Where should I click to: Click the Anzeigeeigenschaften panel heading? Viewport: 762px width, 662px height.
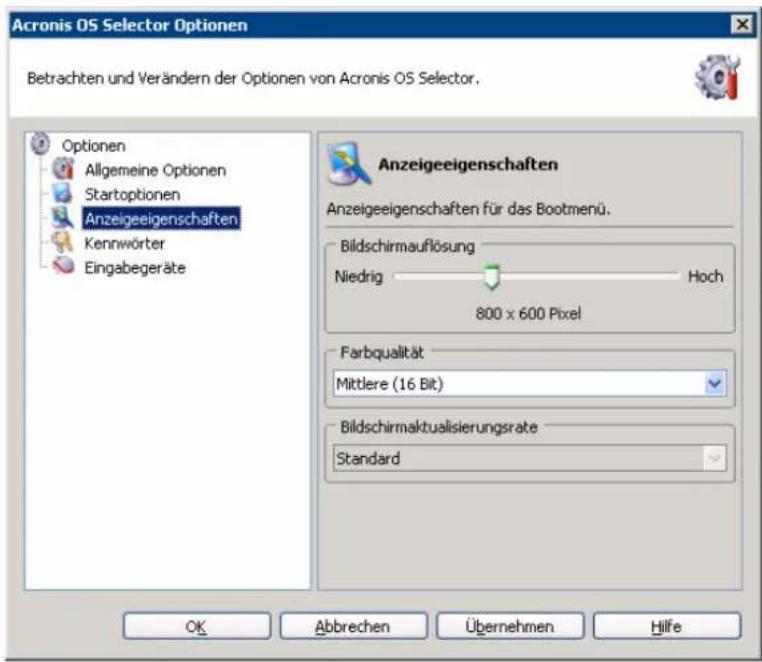(468, 164)
